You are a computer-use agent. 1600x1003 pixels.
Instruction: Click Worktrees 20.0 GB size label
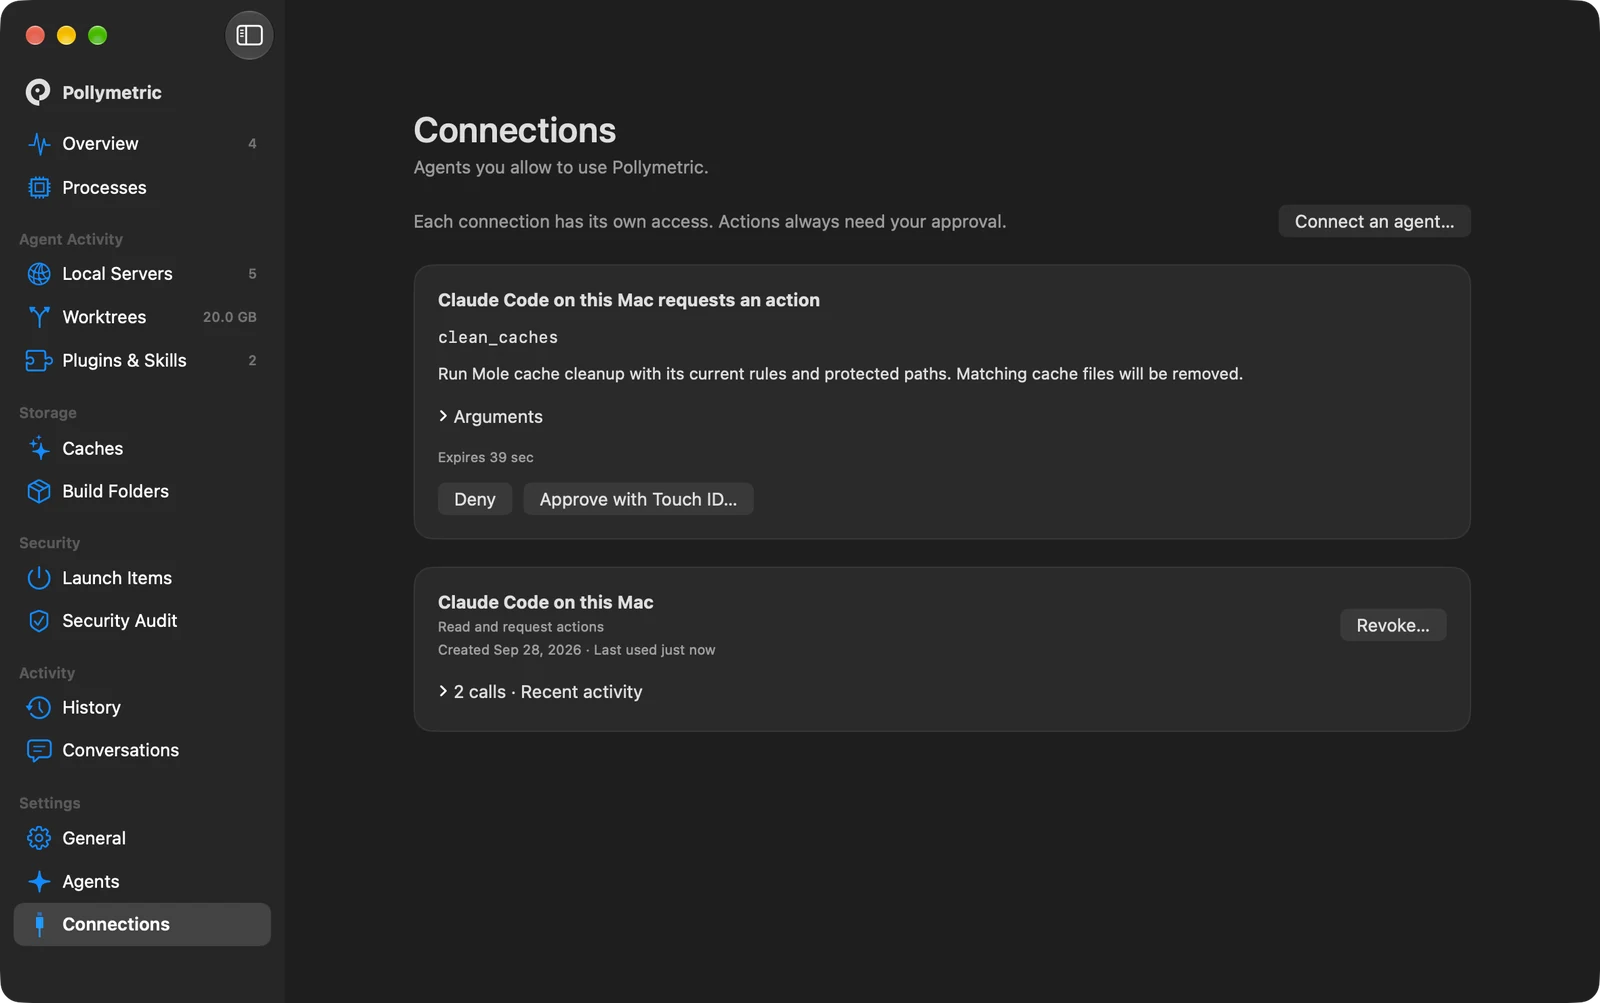tap(230, 317)
